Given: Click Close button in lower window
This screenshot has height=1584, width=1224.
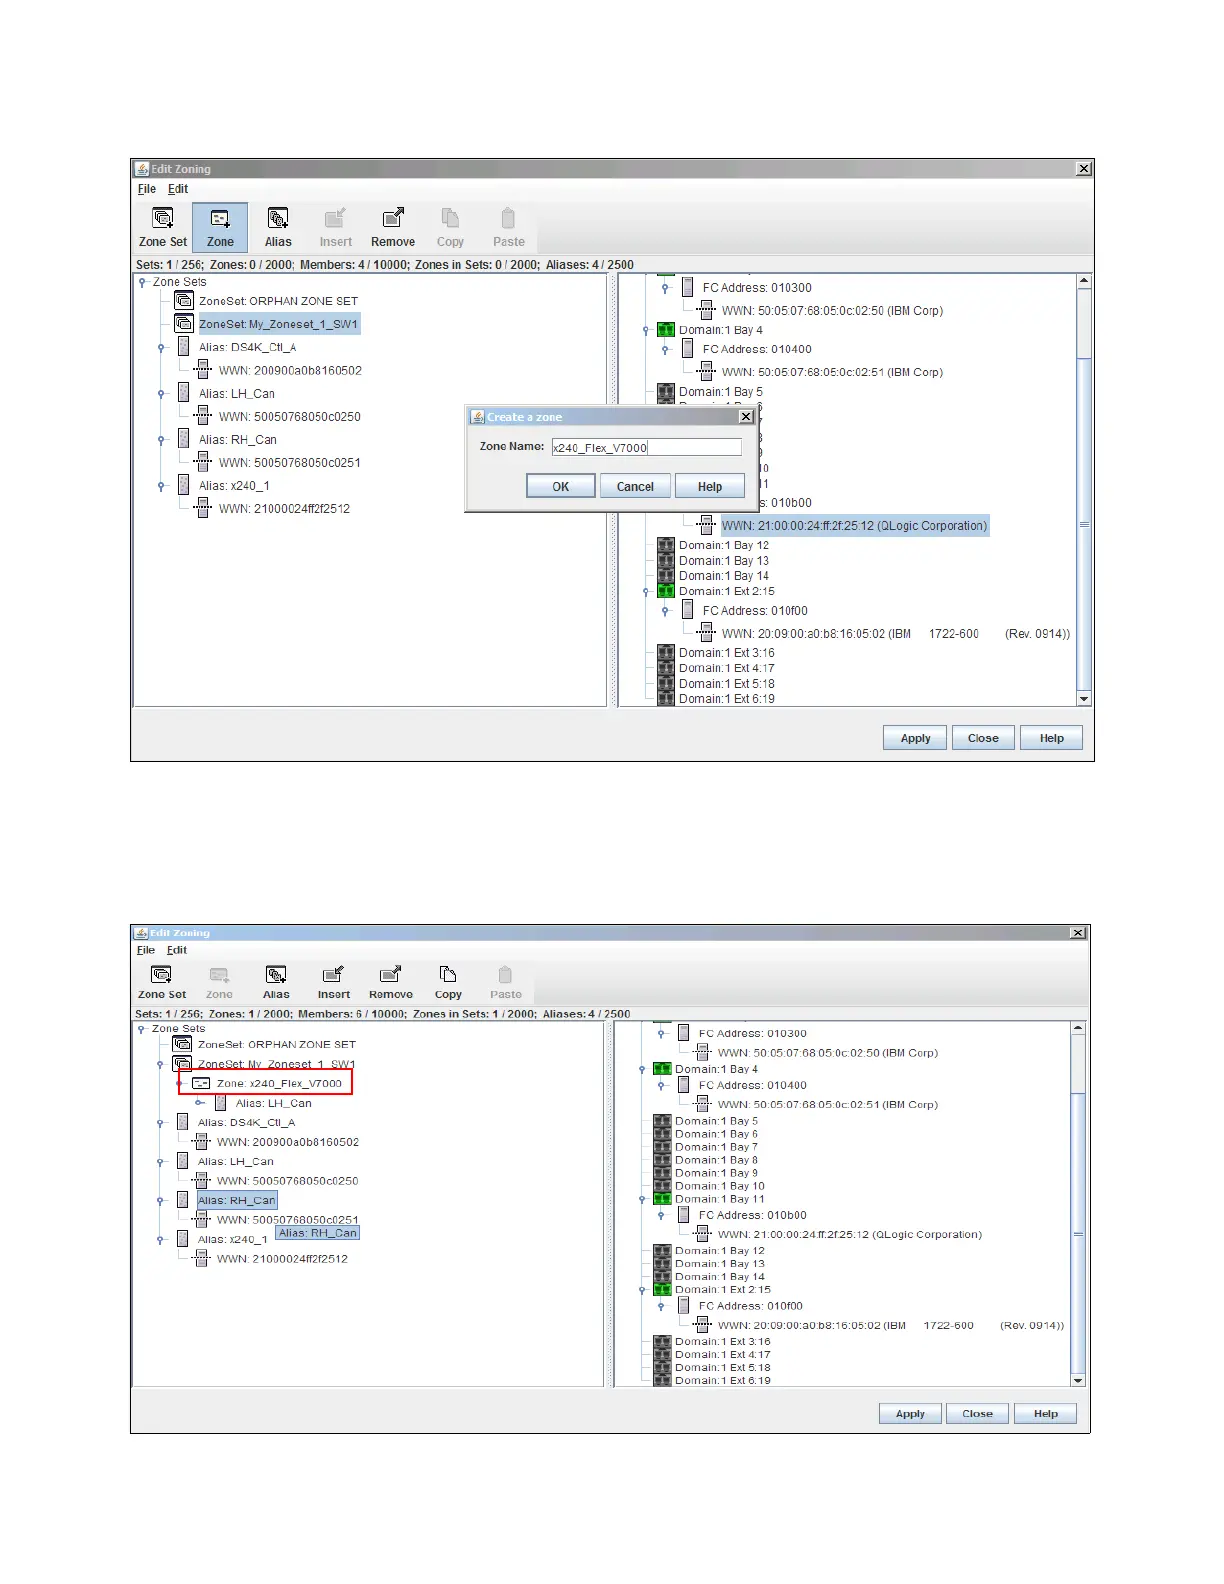Looking at the screenshot, I should (x=977, y=1413).
